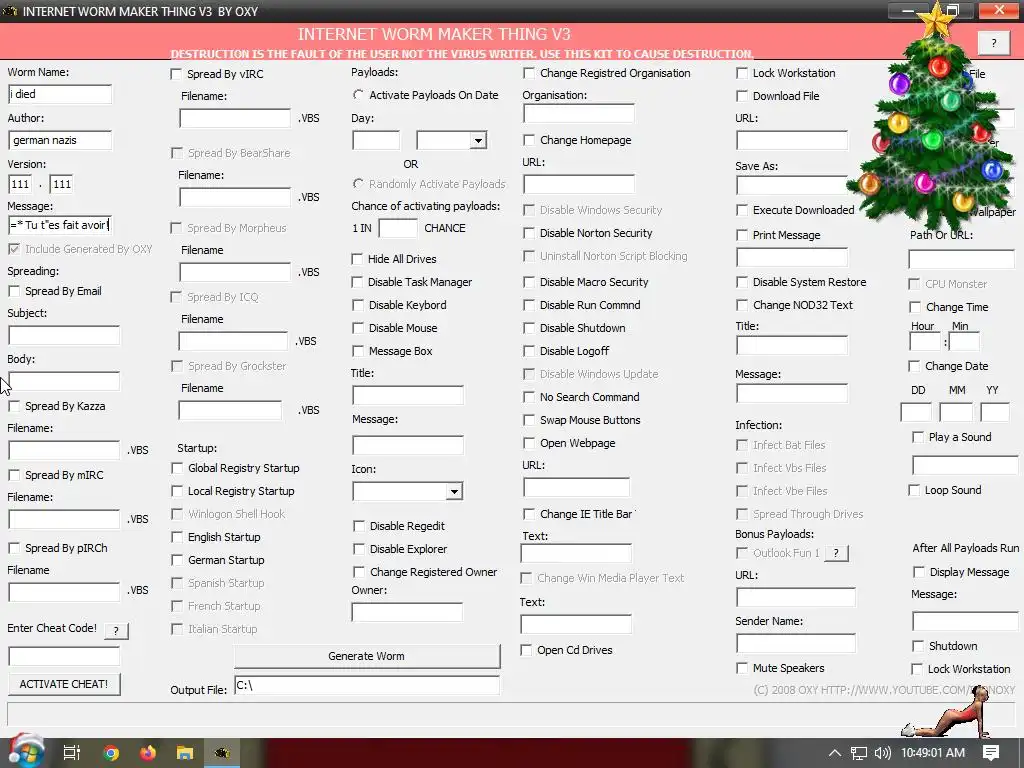
Task: Tick the Swap Mouse Buttons checkbox
Action: tap(530, 420)
